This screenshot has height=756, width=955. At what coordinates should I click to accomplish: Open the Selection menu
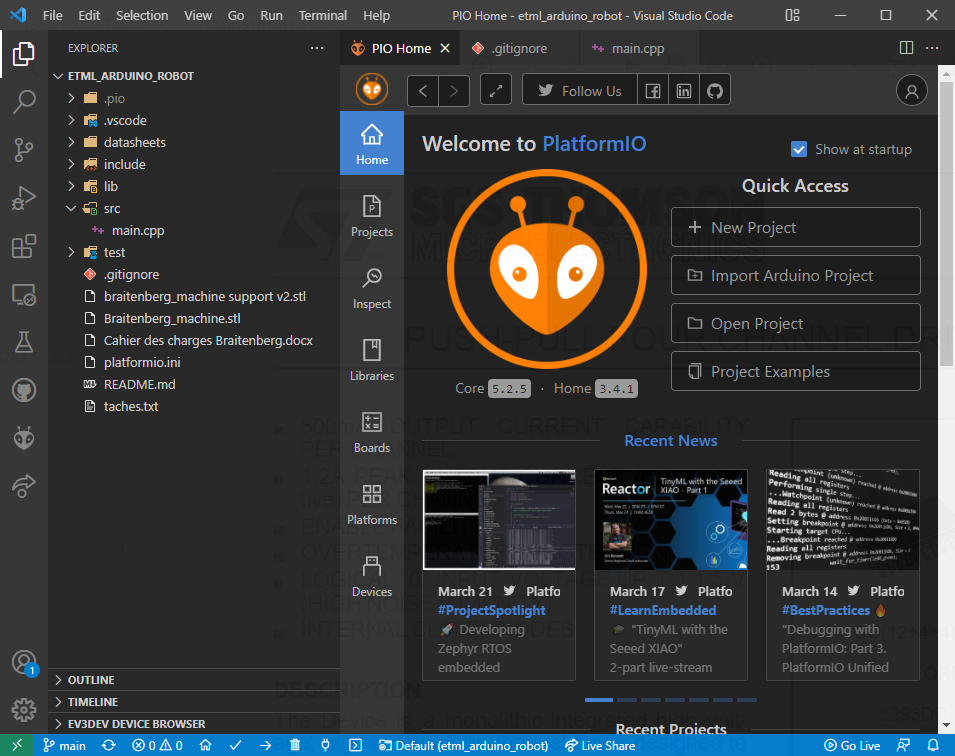tap(142, 15)
